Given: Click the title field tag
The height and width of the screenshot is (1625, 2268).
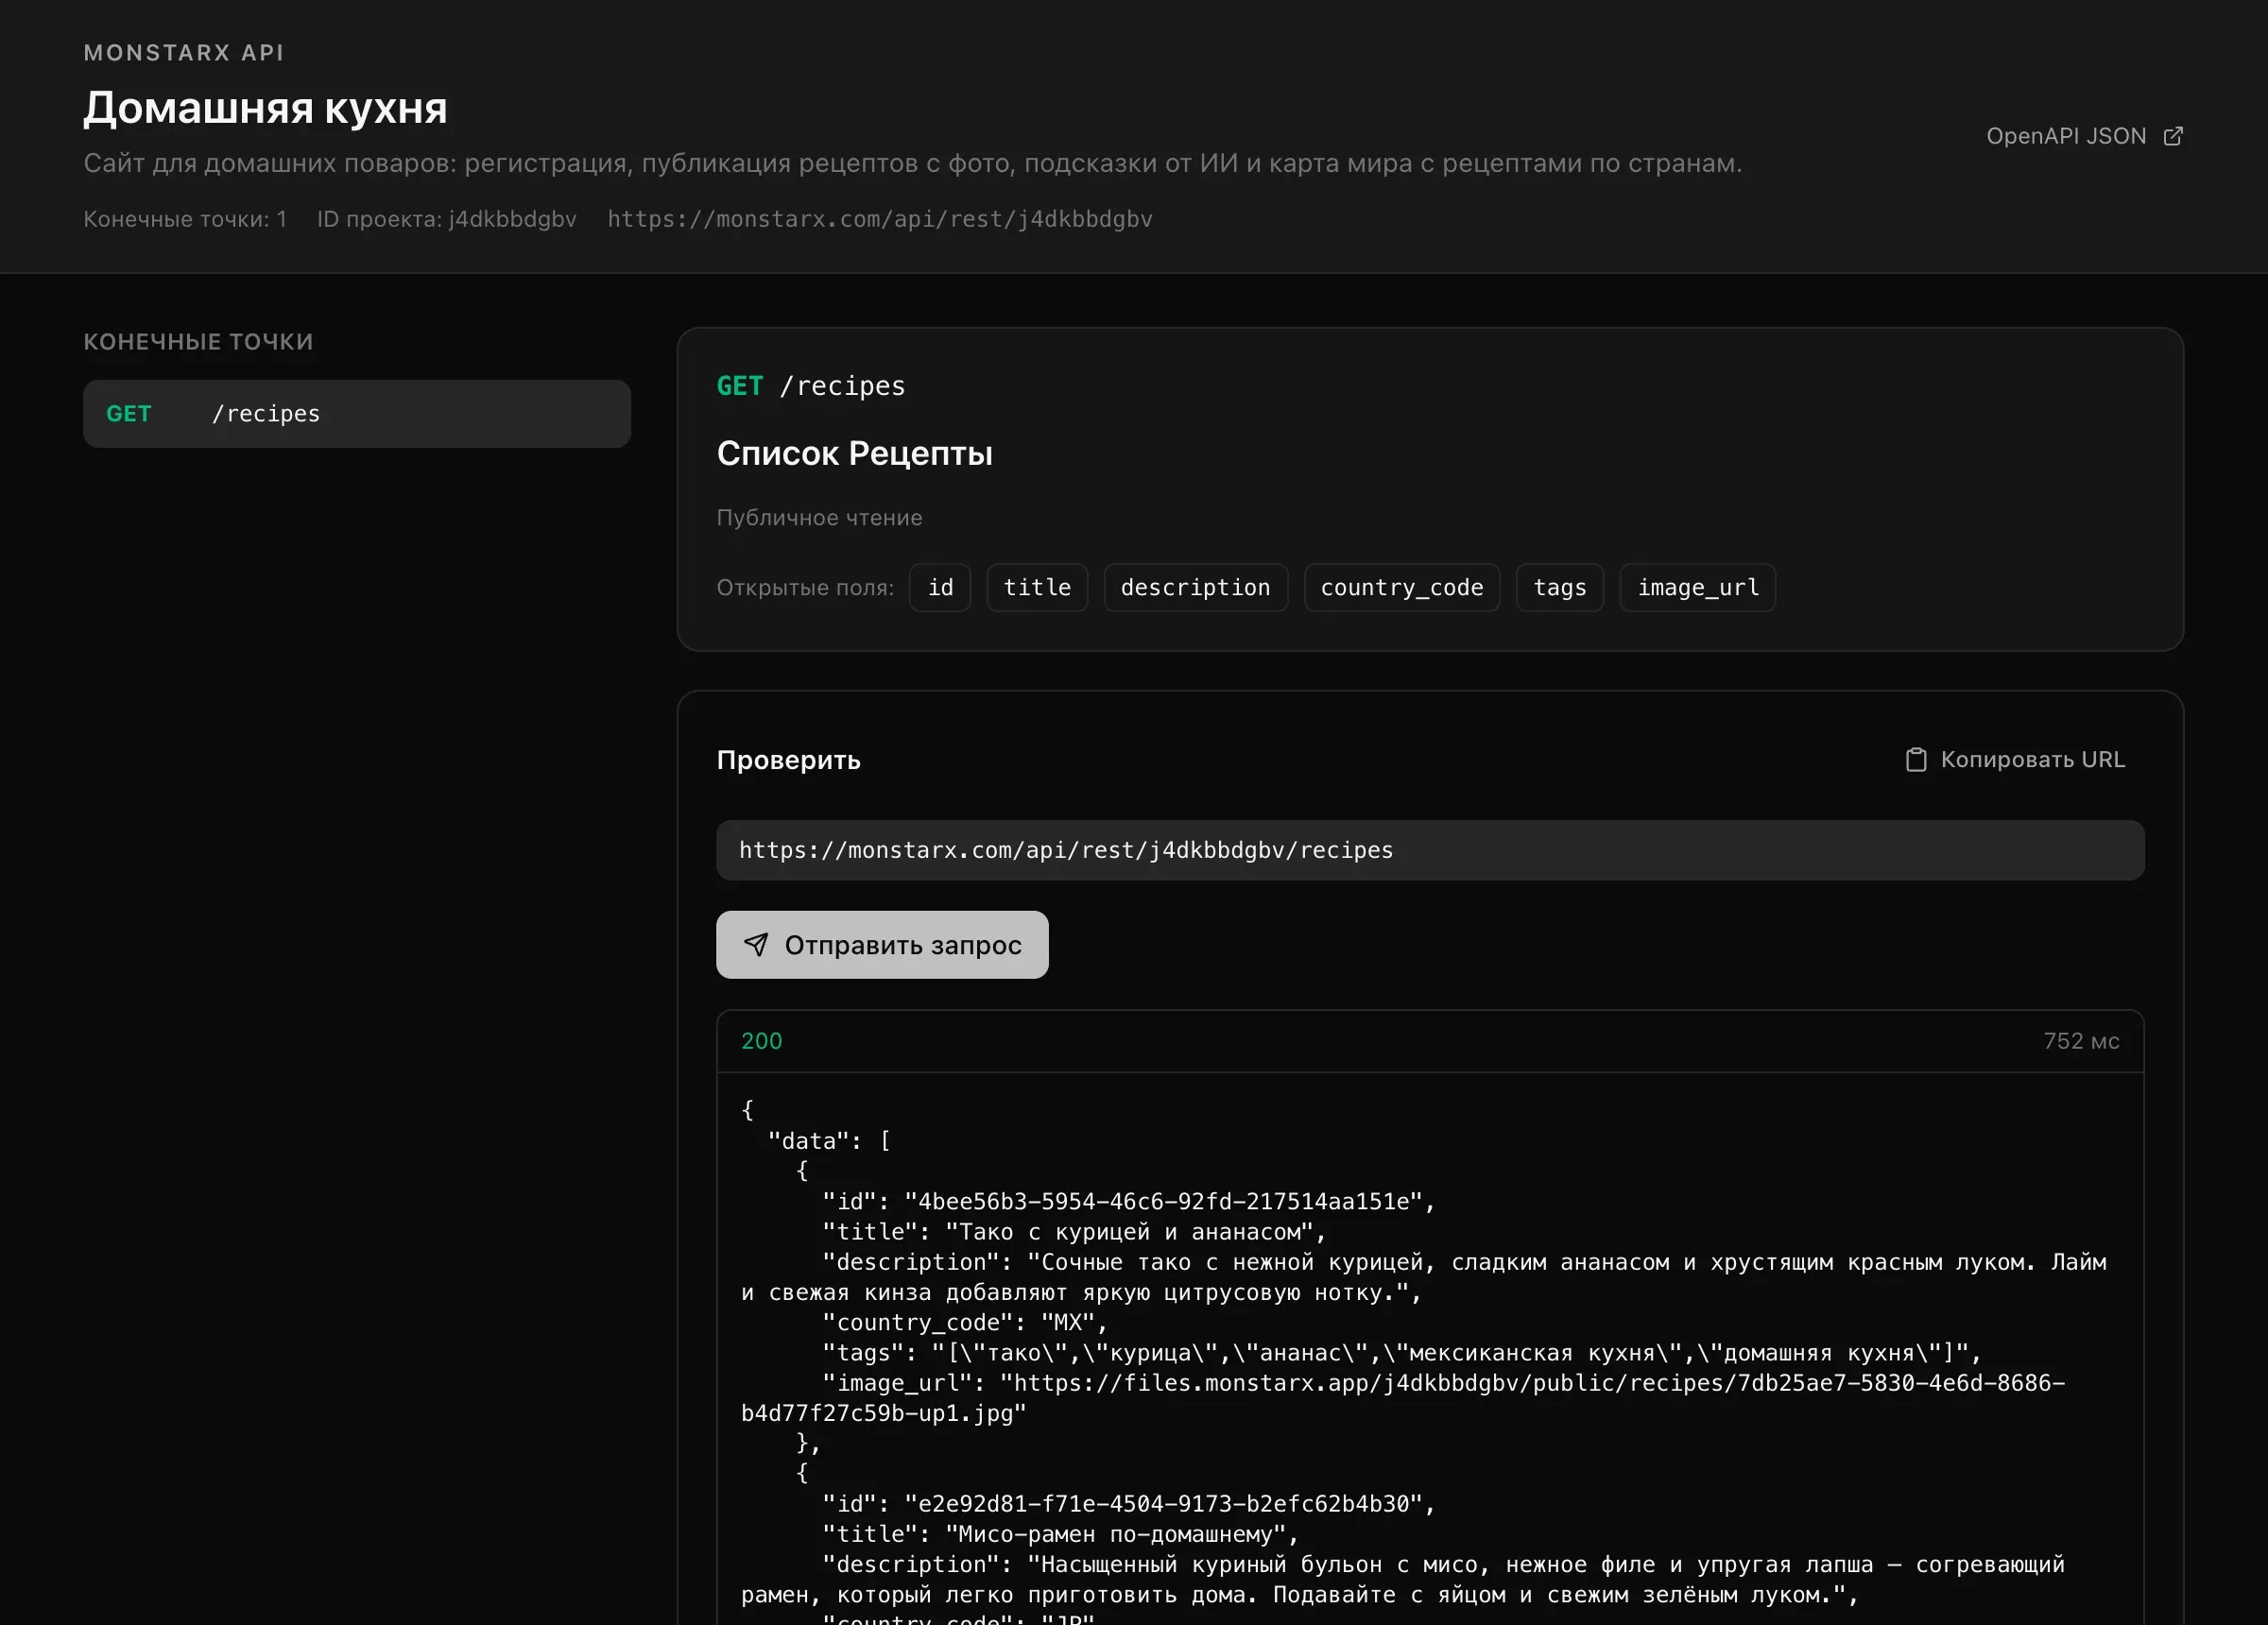Looking at the screenshot, I should 1037,588.
